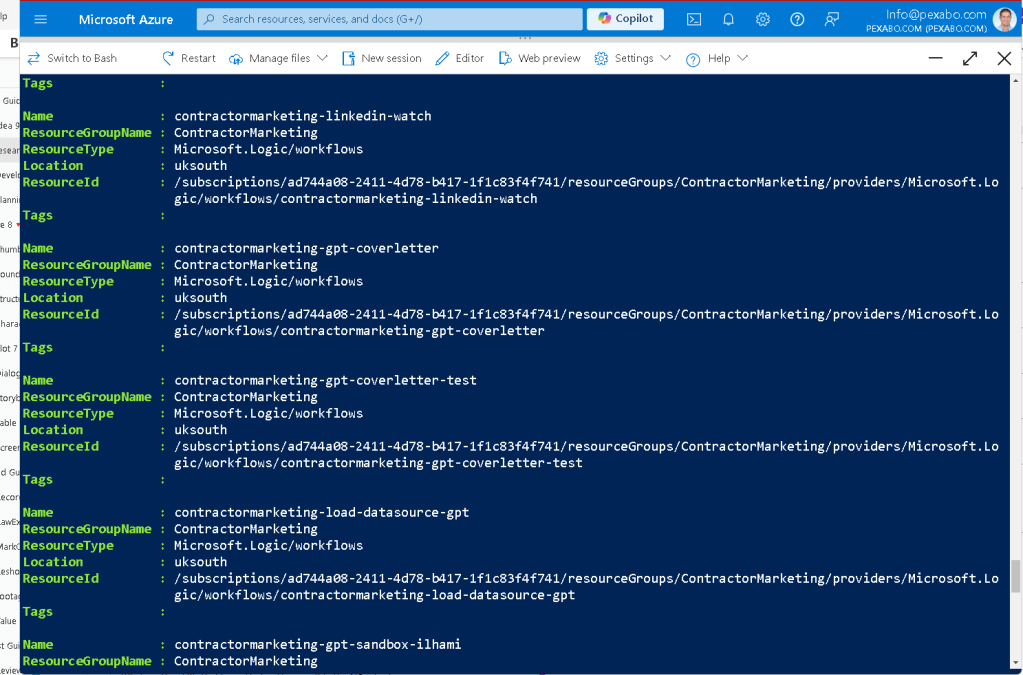Click the Copilot button
1023x675 pixels.
point(625,19)
